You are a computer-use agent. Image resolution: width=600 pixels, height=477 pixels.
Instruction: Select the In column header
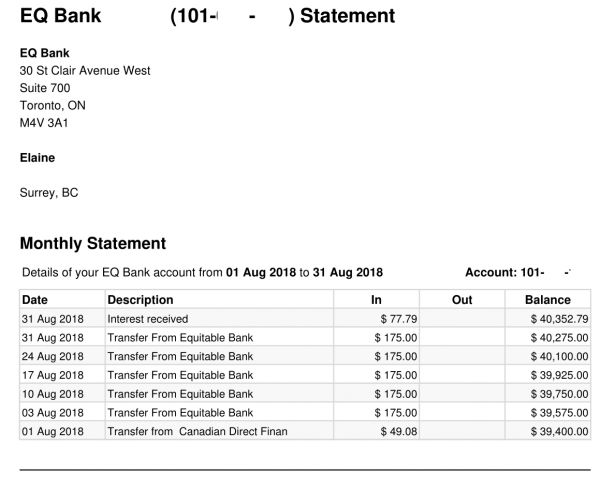(376, 300)
